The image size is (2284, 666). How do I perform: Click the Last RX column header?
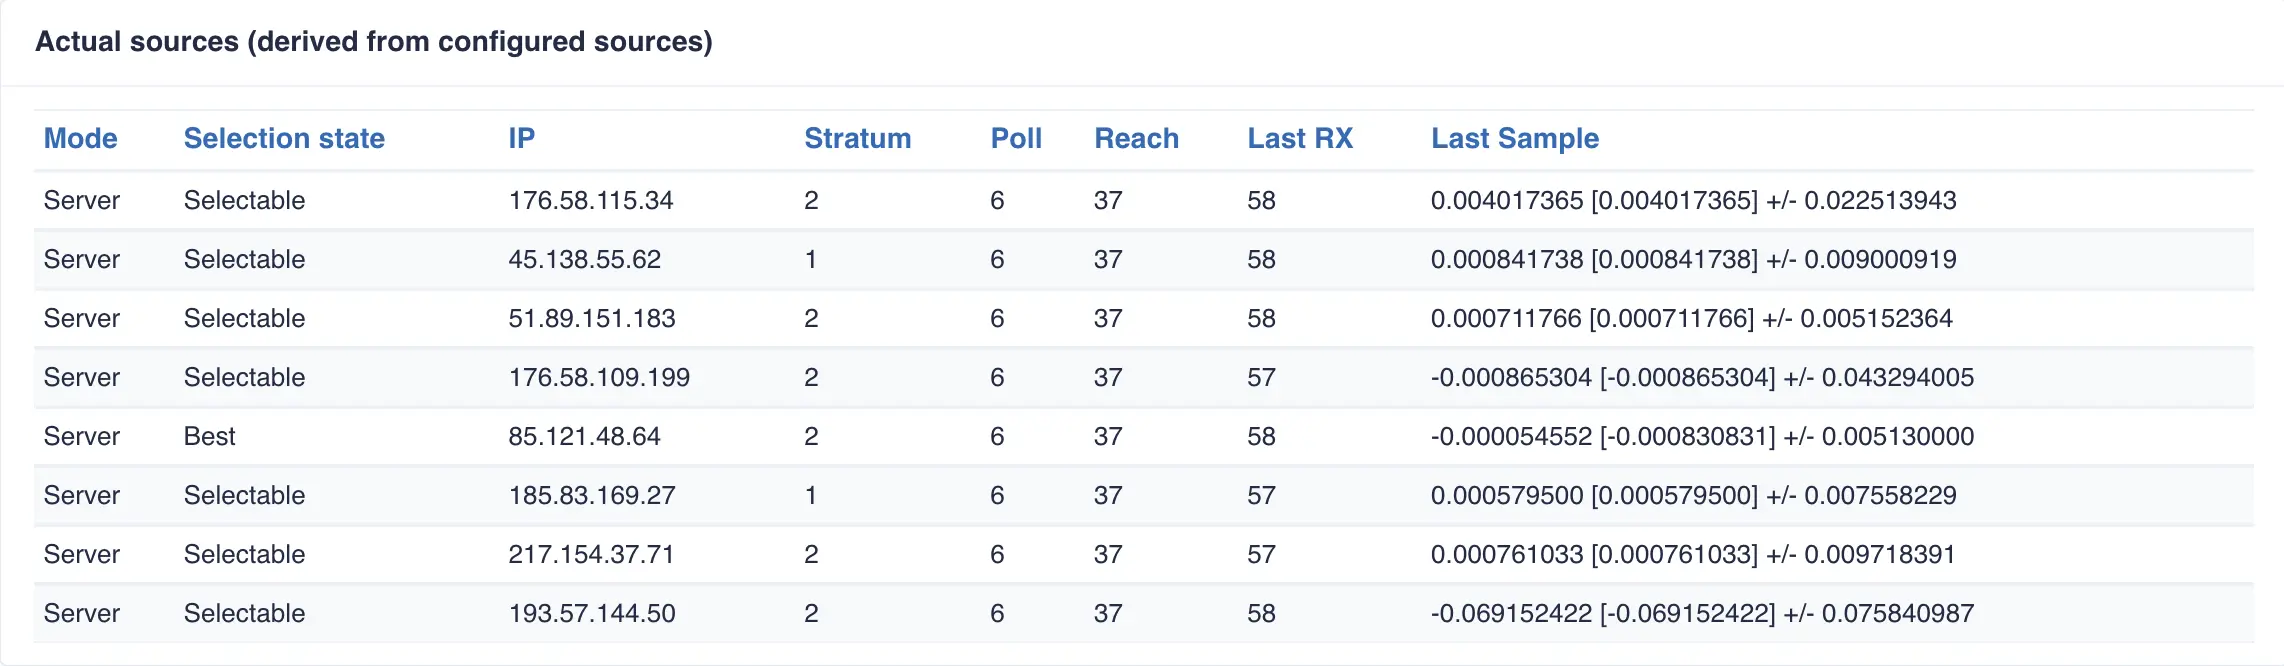pos(1299,138)
